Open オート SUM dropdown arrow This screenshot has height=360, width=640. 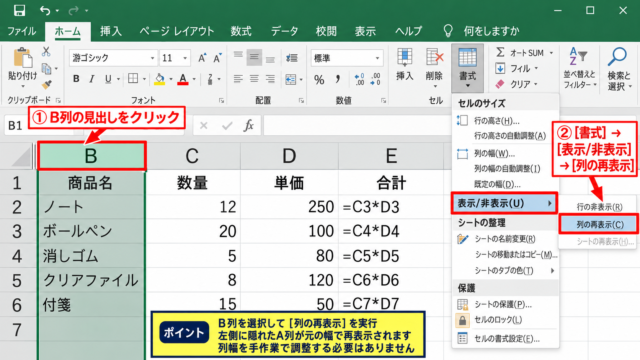551,53
